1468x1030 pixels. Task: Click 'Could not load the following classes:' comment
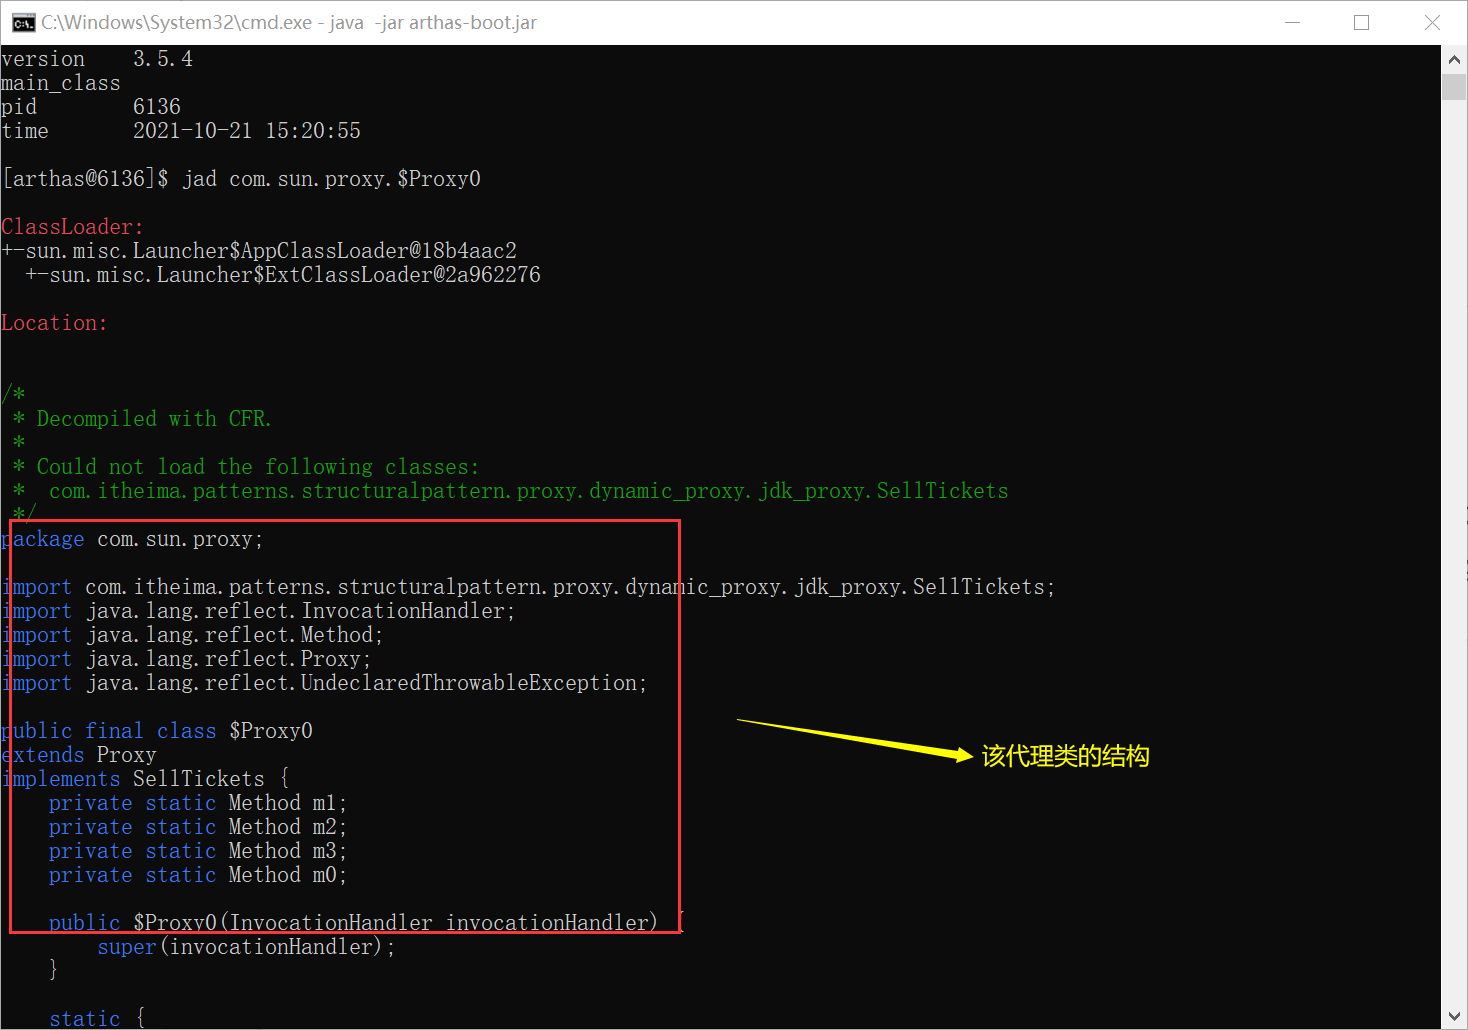coord(258,467)
